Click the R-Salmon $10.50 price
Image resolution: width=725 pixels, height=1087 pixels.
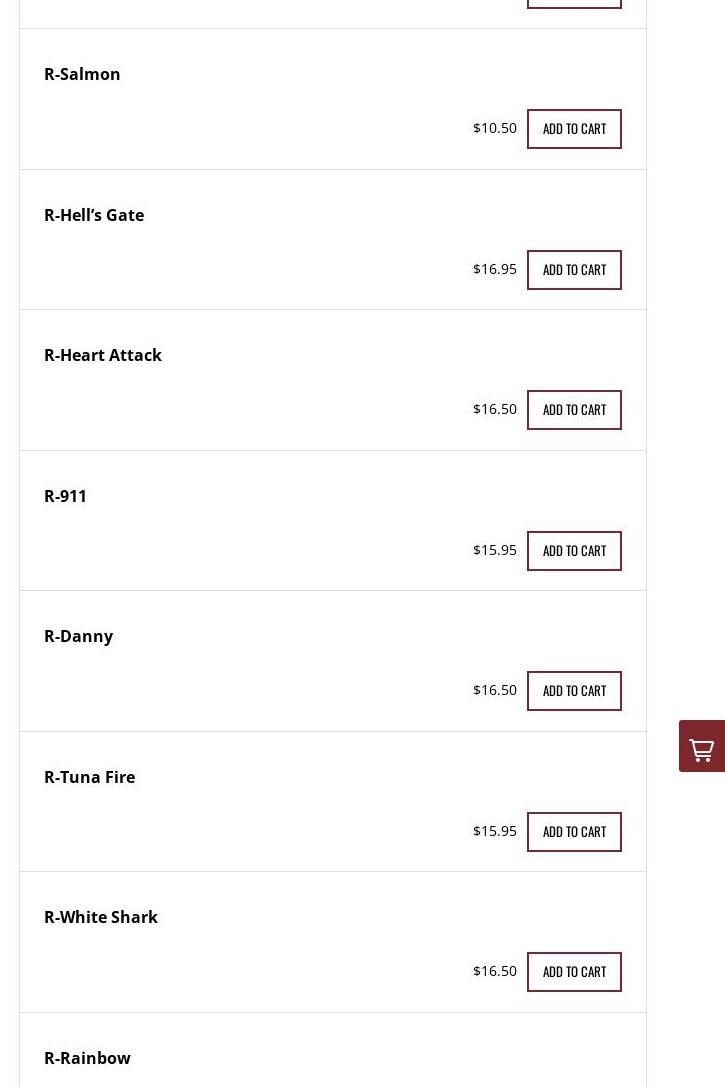[495, 128]
